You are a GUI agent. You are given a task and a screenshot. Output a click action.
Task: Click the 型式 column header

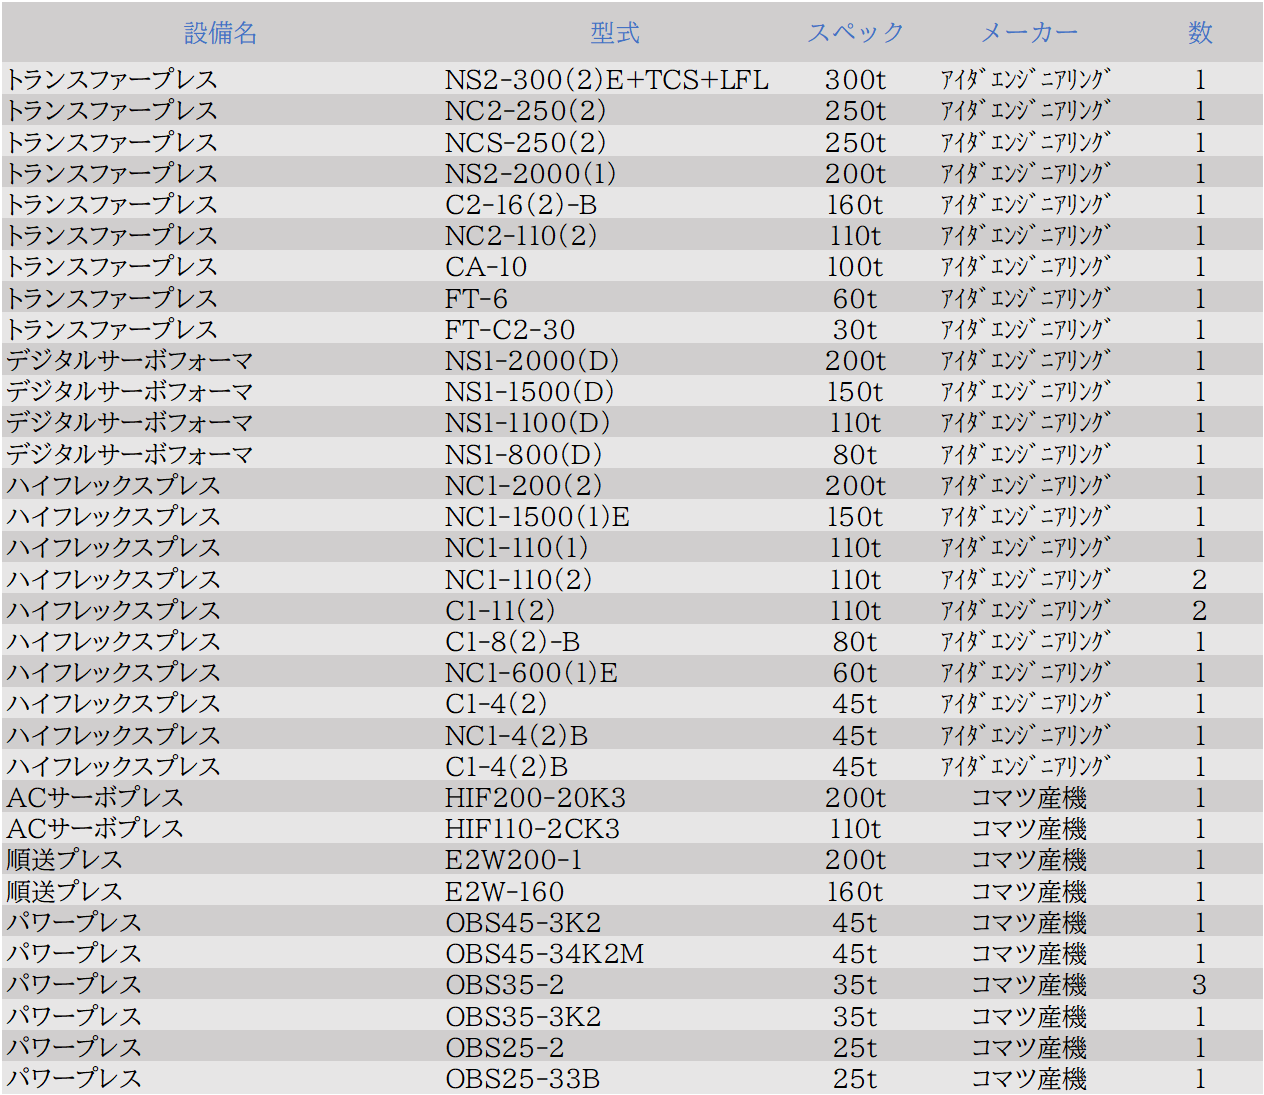tap(614, 33)
